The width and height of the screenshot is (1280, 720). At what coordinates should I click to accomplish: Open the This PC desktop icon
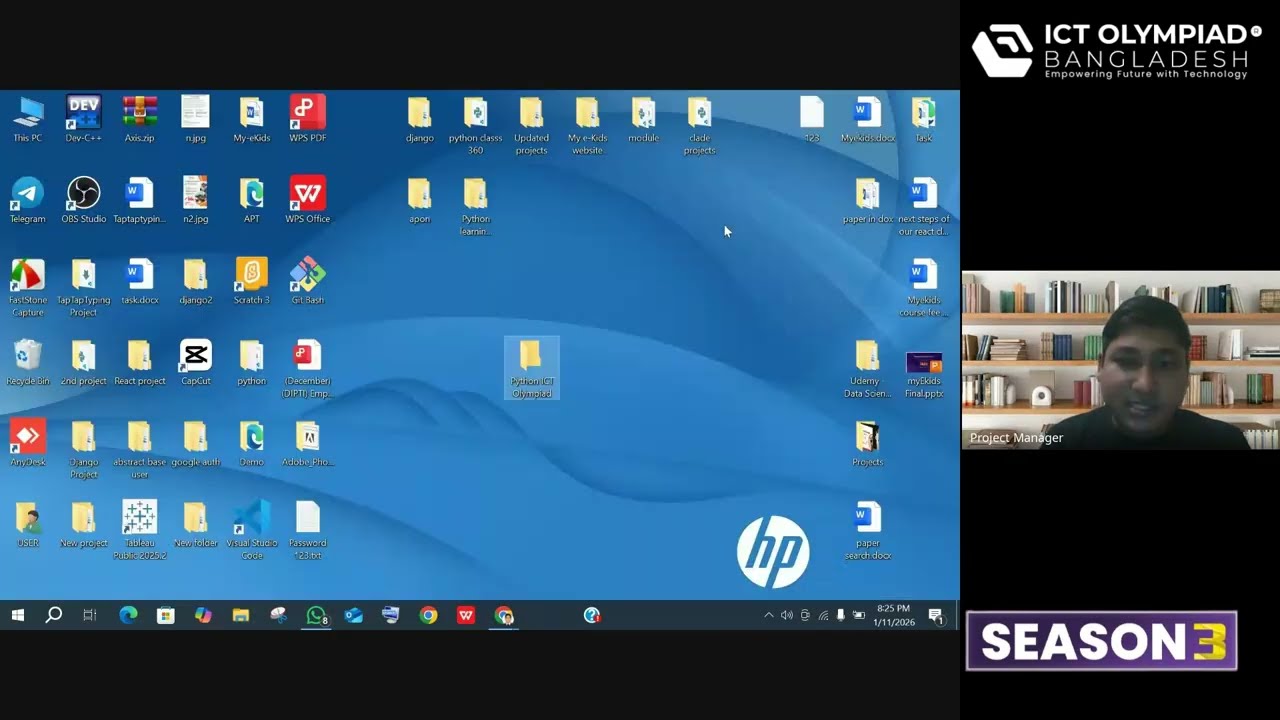pos(28,119)
